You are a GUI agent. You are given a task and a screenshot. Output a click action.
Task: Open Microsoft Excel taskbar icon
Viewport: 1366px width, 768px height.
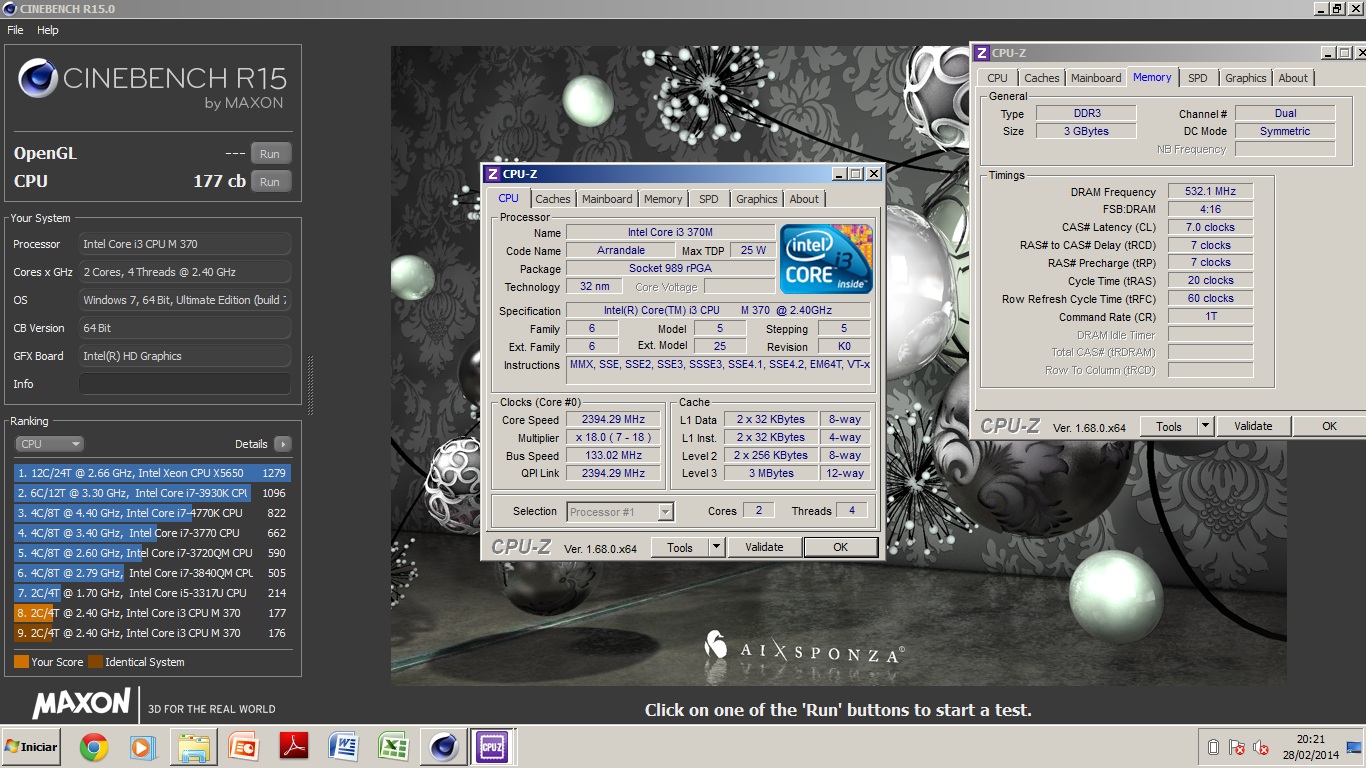tap(393, 747)
